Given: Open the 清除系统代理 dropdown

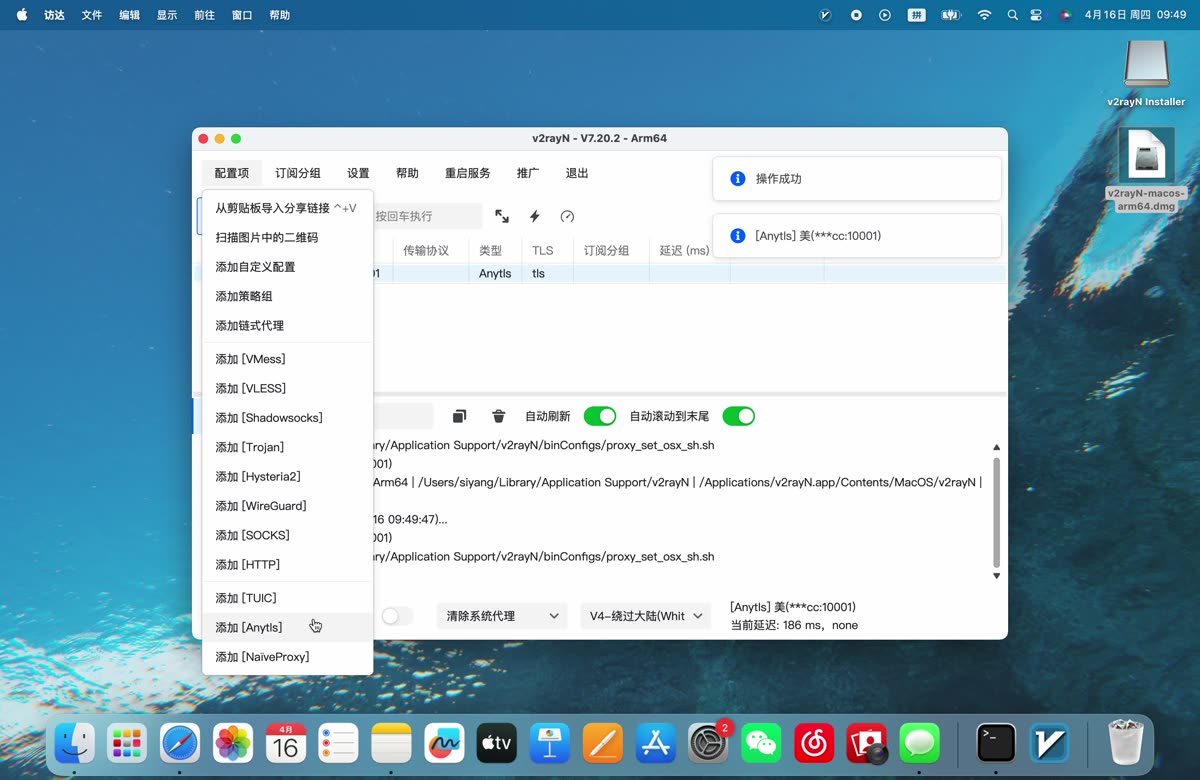Looking at the screenshot, I should [502, 616].
